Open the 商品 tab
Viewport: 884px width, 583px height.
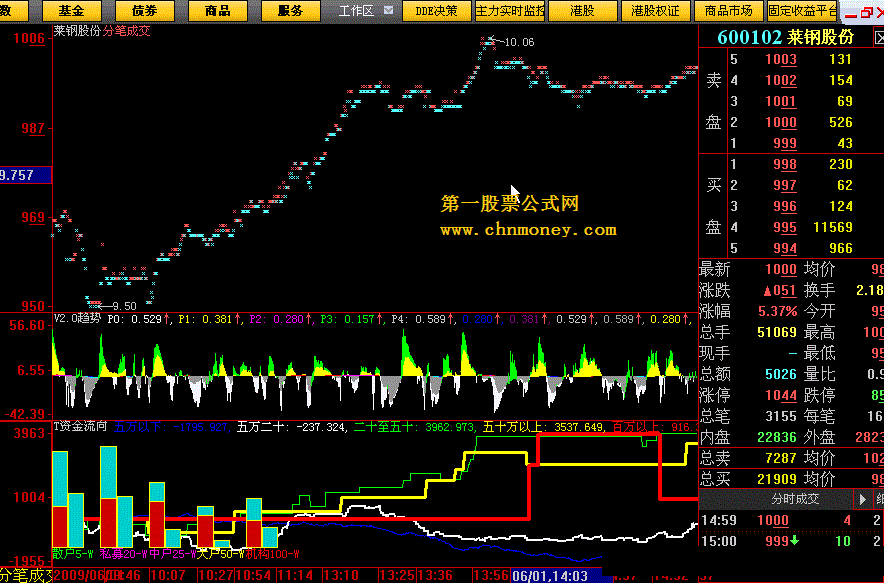pyautogui.click(x=218, y=11)
